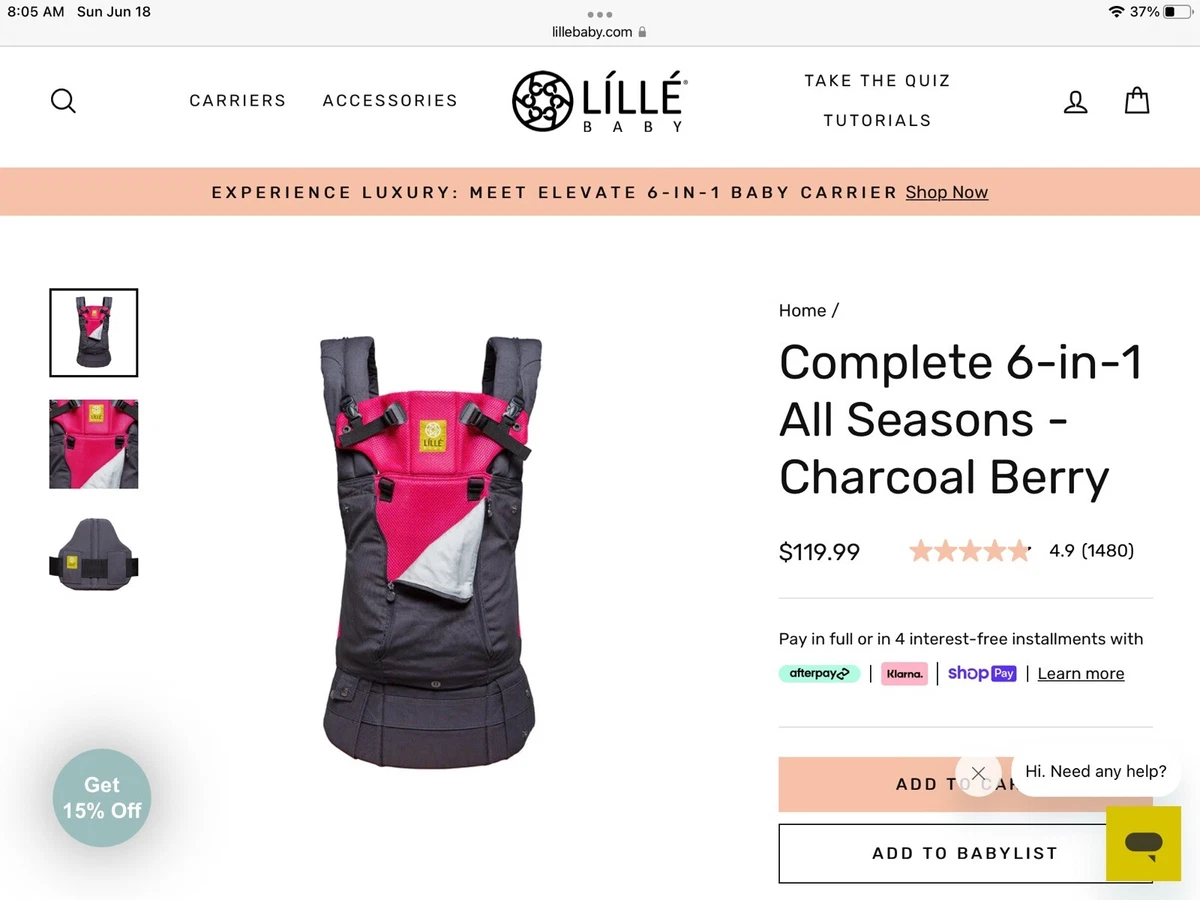Open the account profile icon

point(1075,101)
